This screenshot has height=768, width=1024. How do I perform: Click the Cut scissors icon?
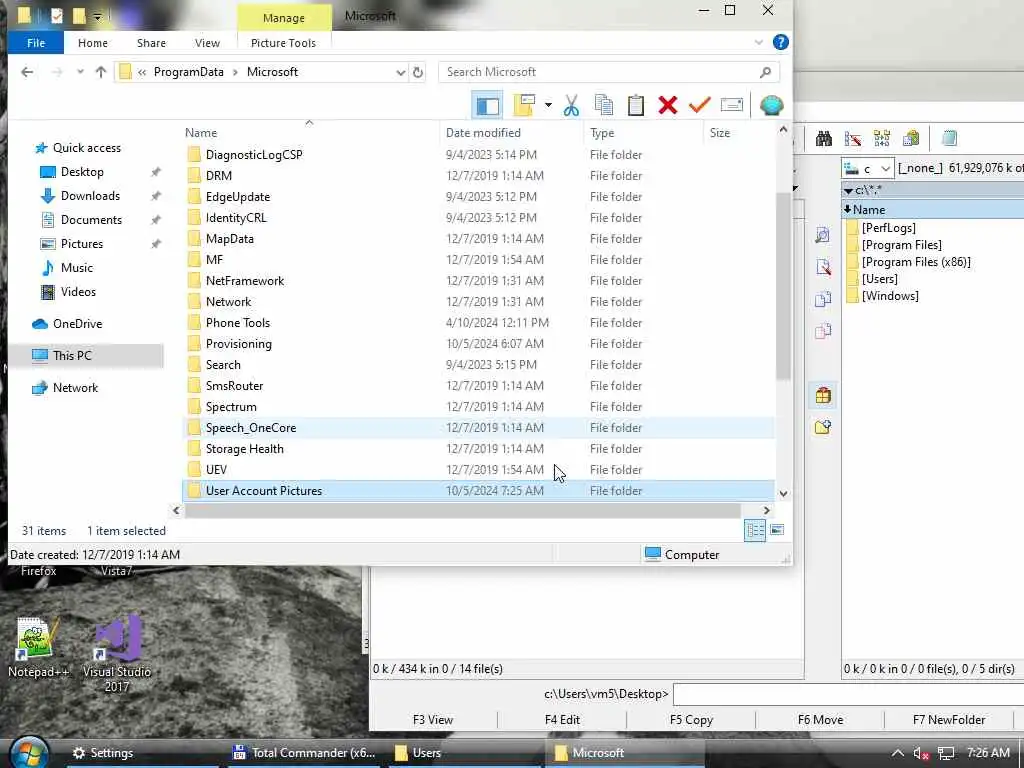pos(571,105)
